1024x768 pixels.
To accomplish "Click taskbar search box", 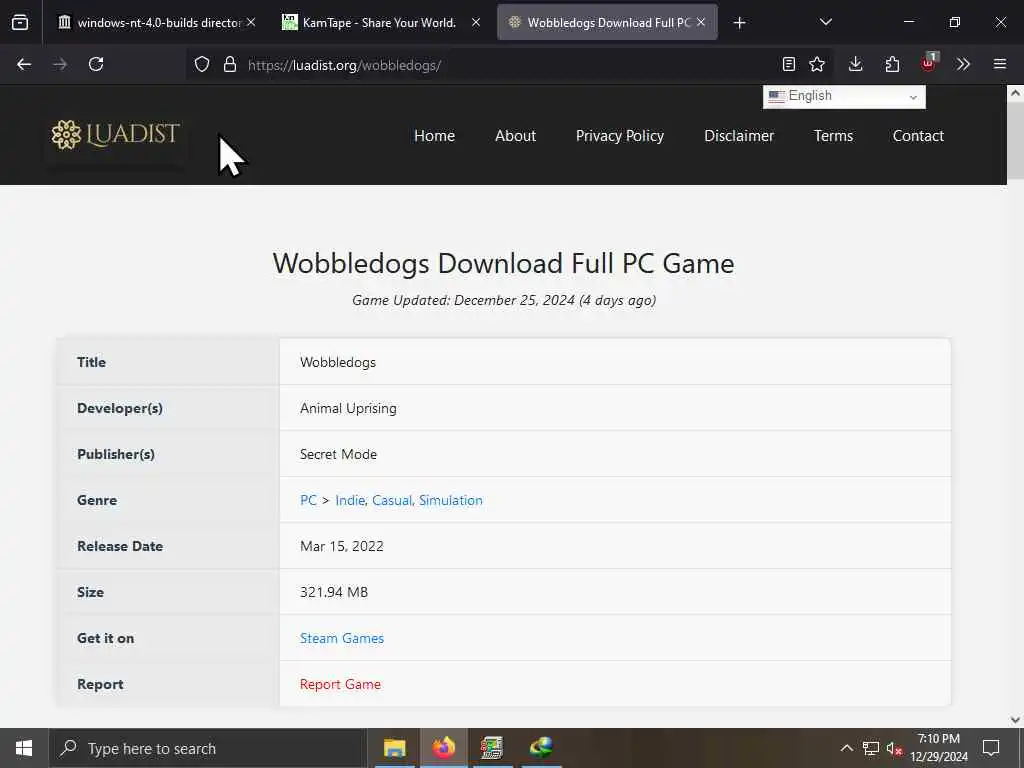I will 208,748.
